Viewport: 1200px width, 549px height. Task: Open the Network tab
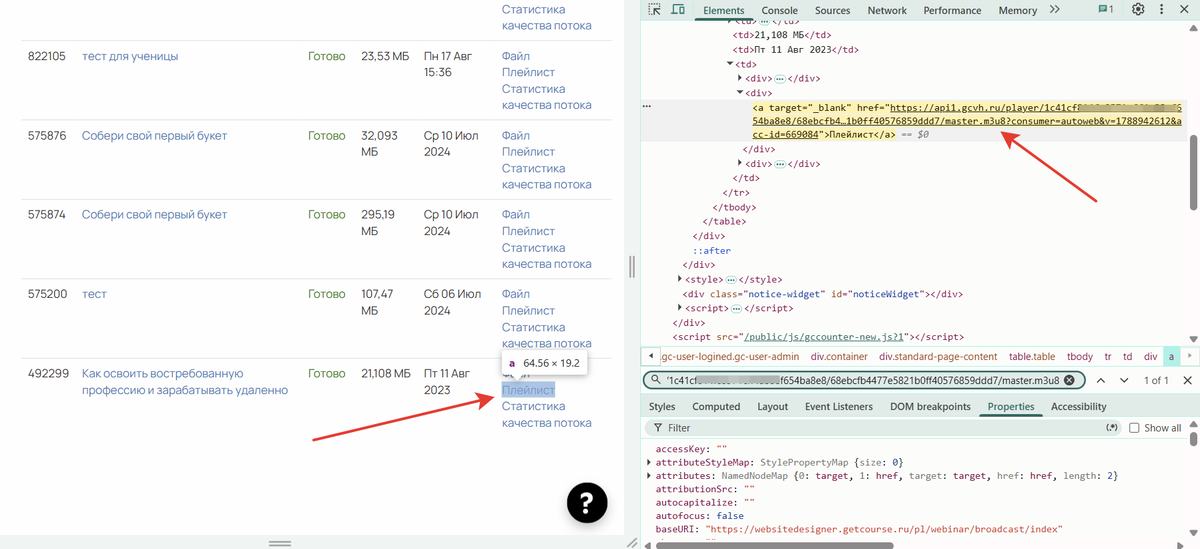point(887,10)
